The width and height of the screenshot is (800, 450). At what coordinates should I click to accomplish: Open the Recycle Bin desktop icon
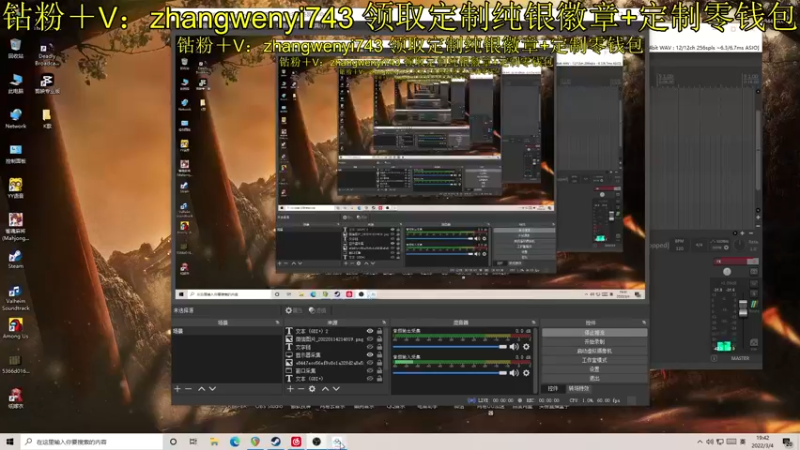(16, 49)
